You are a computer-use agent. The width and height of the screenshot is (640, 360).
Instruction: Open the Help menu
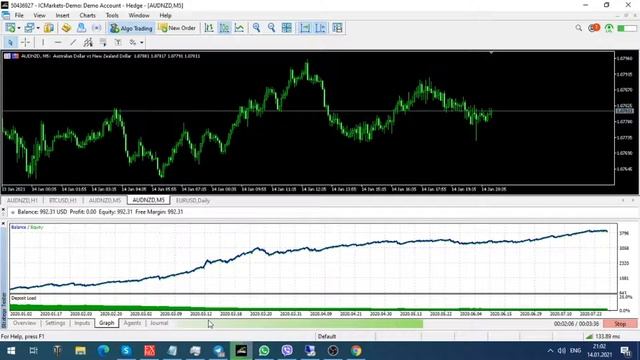click(165, 16)
